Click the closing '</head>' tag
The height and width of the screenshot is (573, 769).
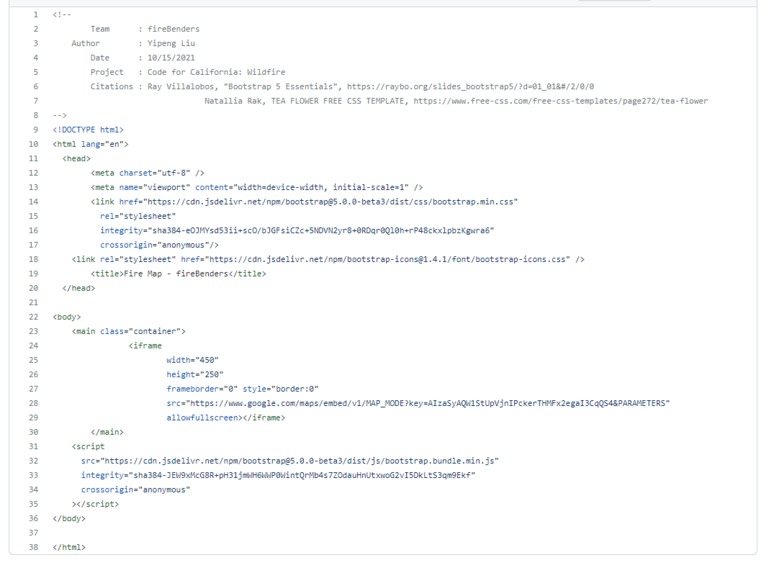(x=78, y=288)
